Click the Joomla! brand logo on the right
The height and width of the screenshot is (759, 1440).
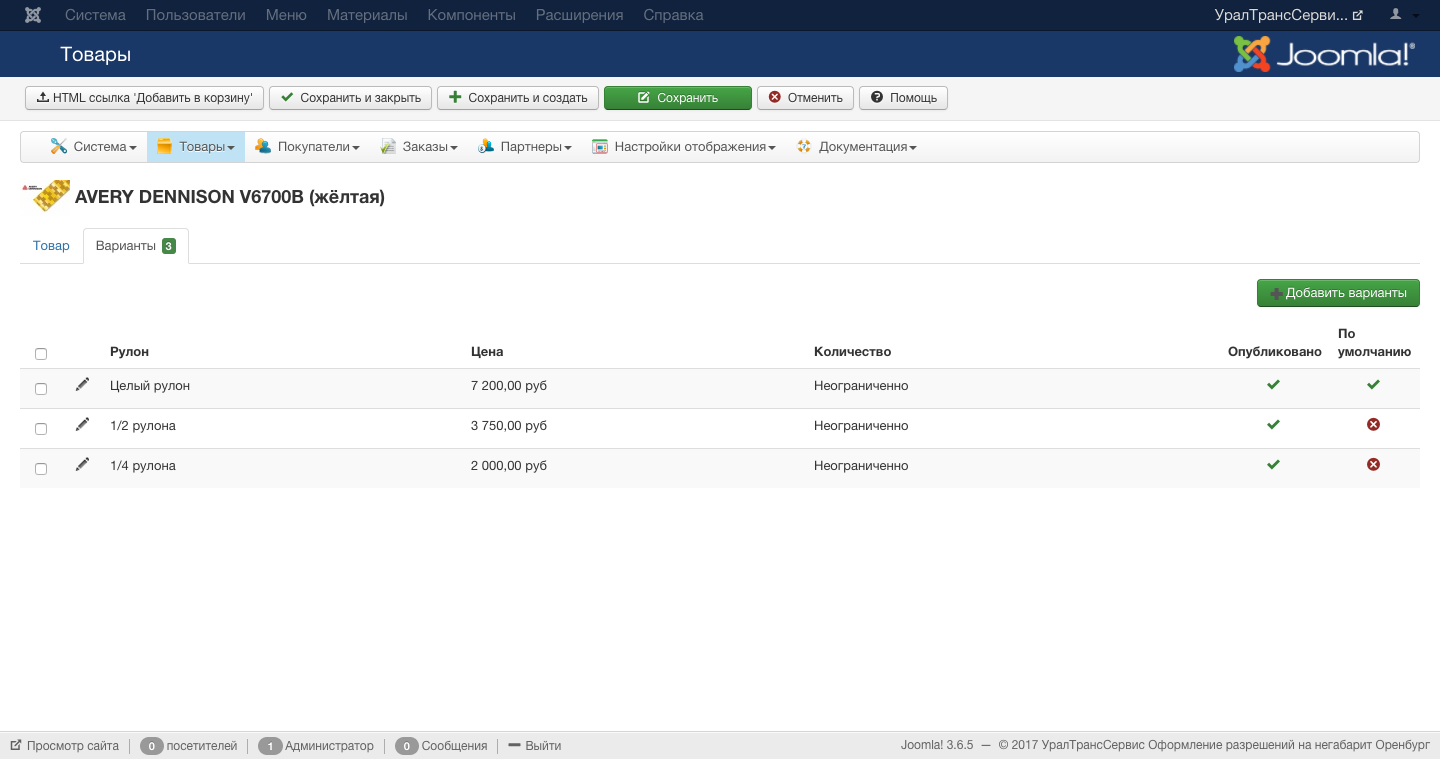1324,54
